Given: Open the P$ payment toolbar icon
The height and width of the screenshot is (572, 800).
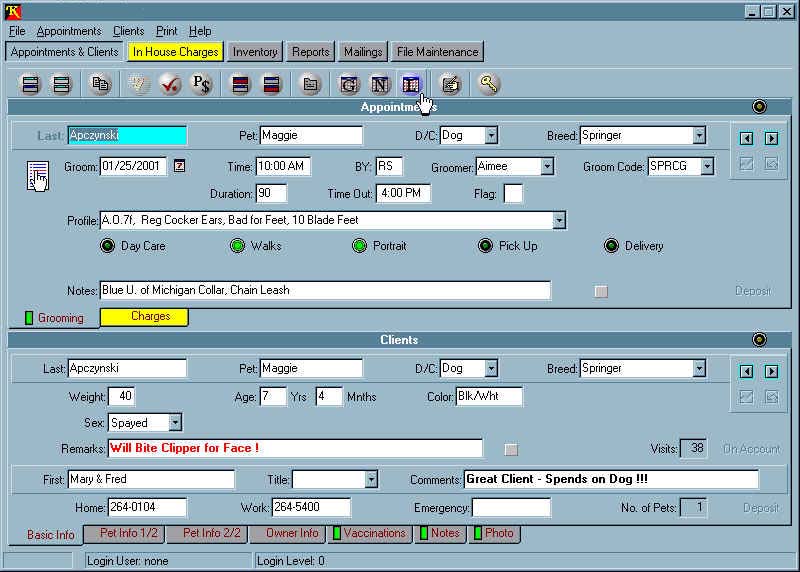Looking at the screenshot, I should [201, 84].
